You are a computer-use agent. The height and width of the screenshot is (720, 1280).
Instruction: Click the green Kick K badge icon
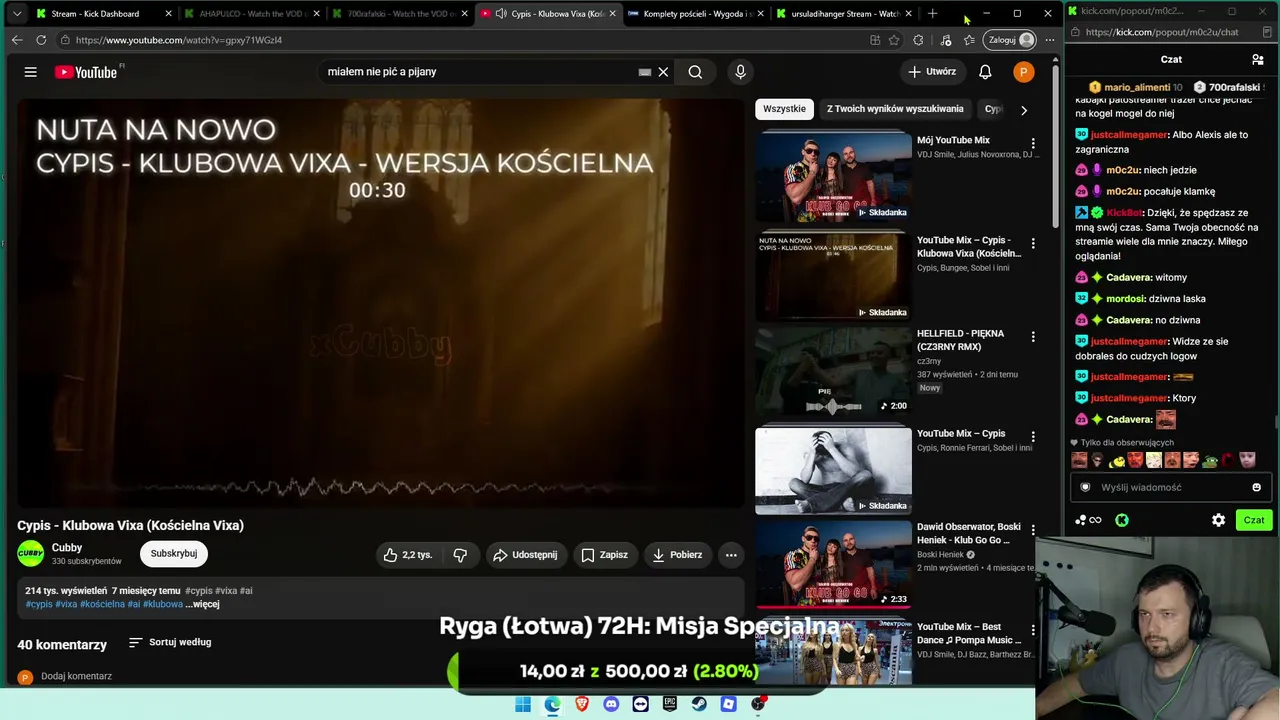pos(1122,520)
